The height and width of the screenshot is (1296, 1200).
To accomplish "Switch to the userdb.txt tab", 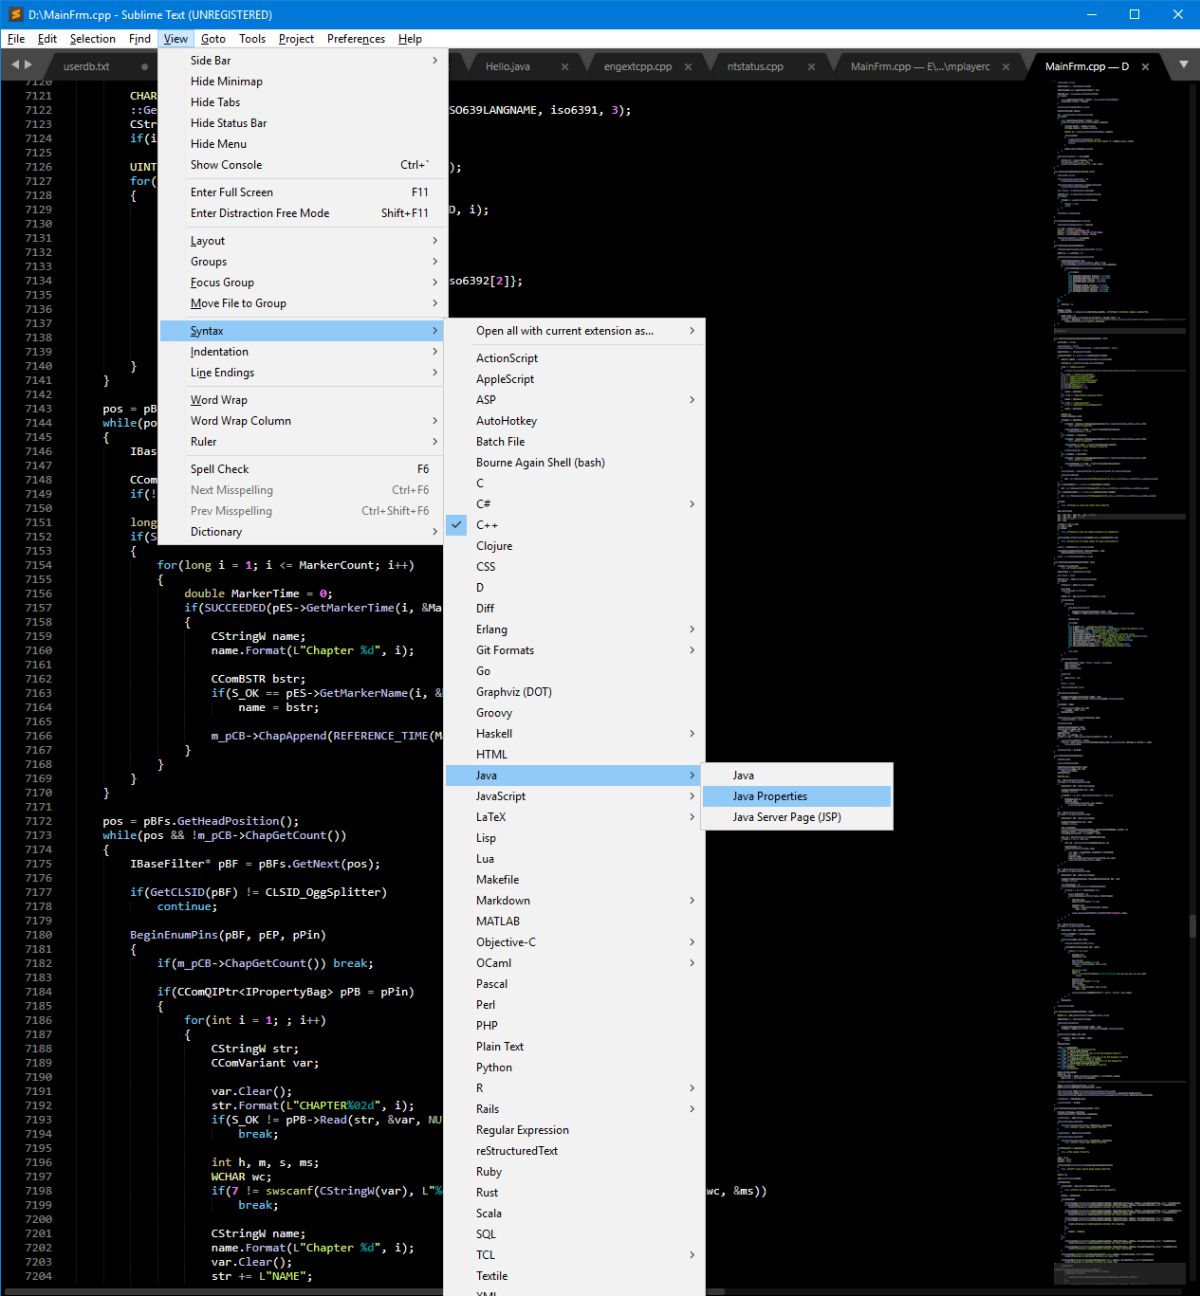I will click(87, 67).
